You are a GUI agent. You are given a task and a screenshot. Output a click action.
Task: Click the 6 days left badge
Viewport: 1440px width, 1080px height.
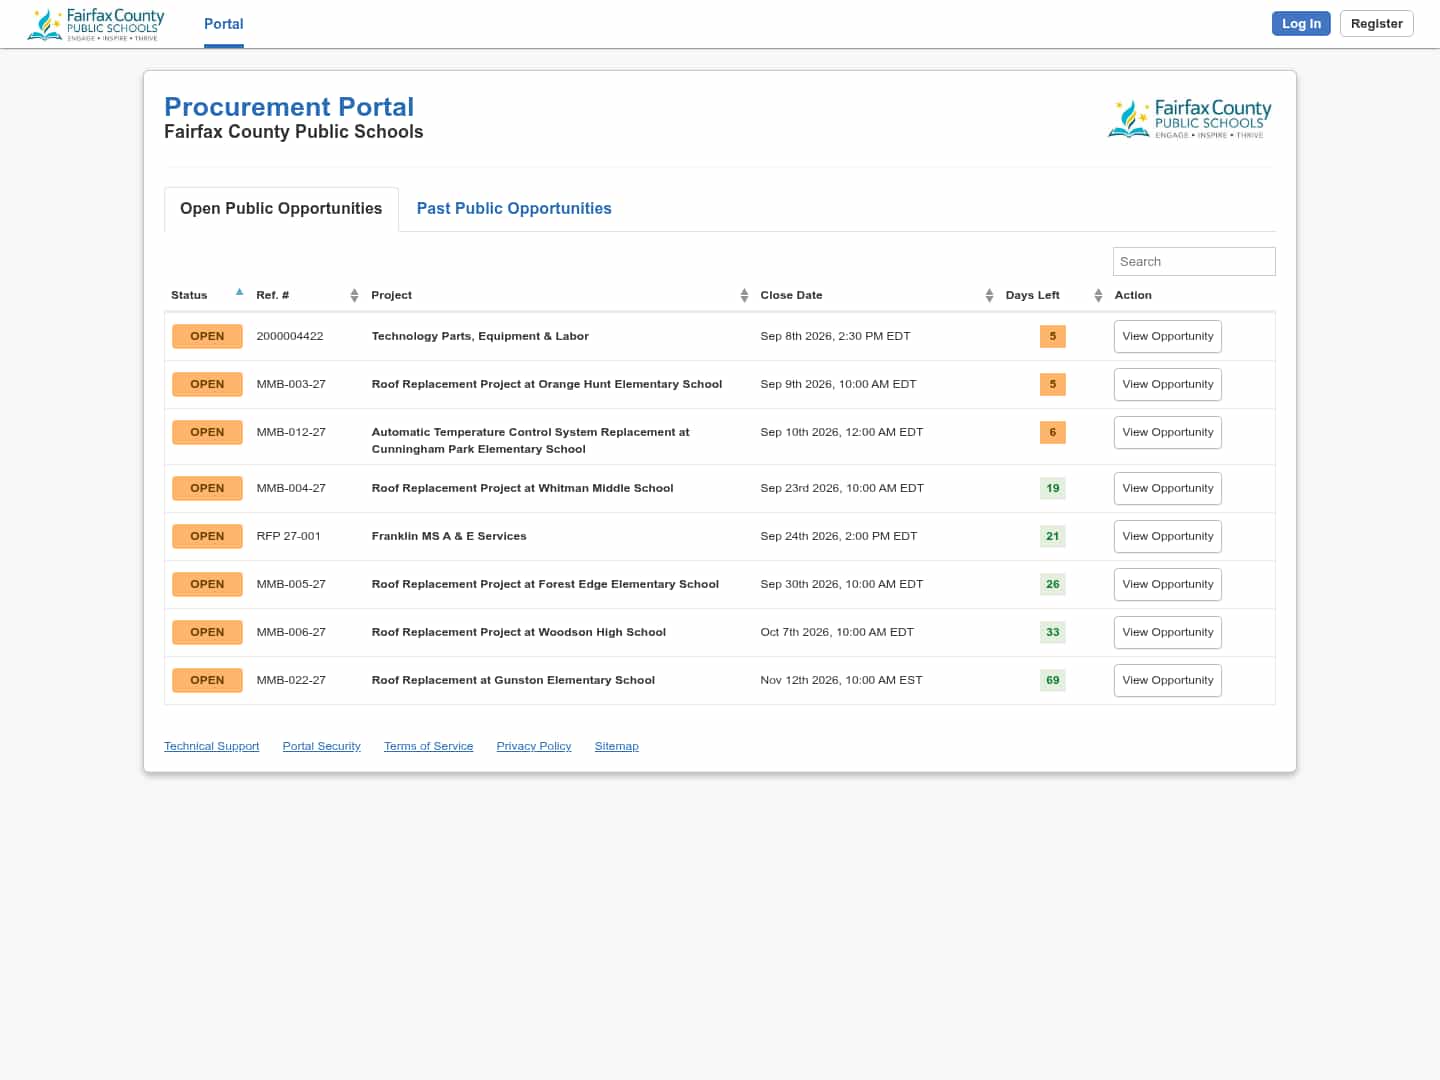(x=1053, y=433)
